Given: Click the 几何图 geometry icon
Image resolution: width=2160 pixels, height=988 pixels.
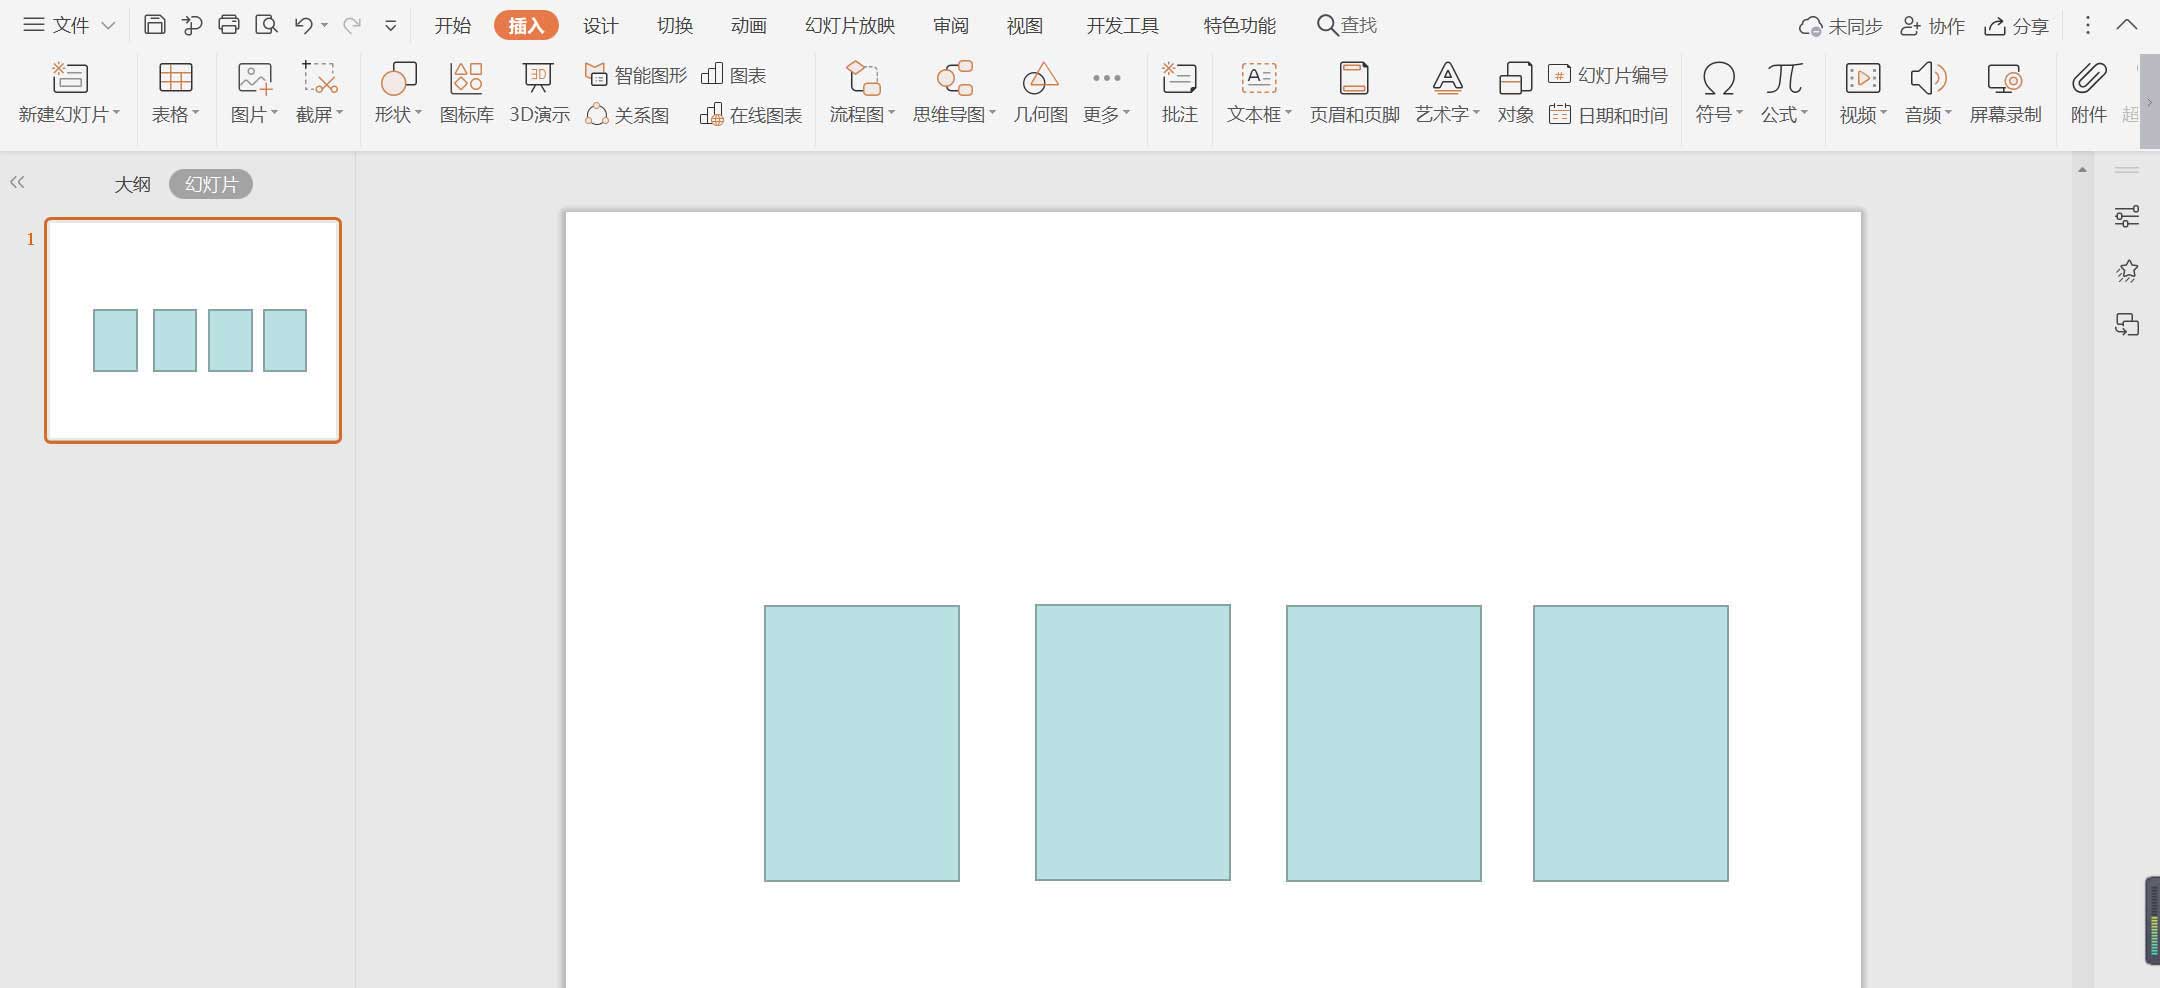Looking at the screenshot, I should coord(1040,93).
